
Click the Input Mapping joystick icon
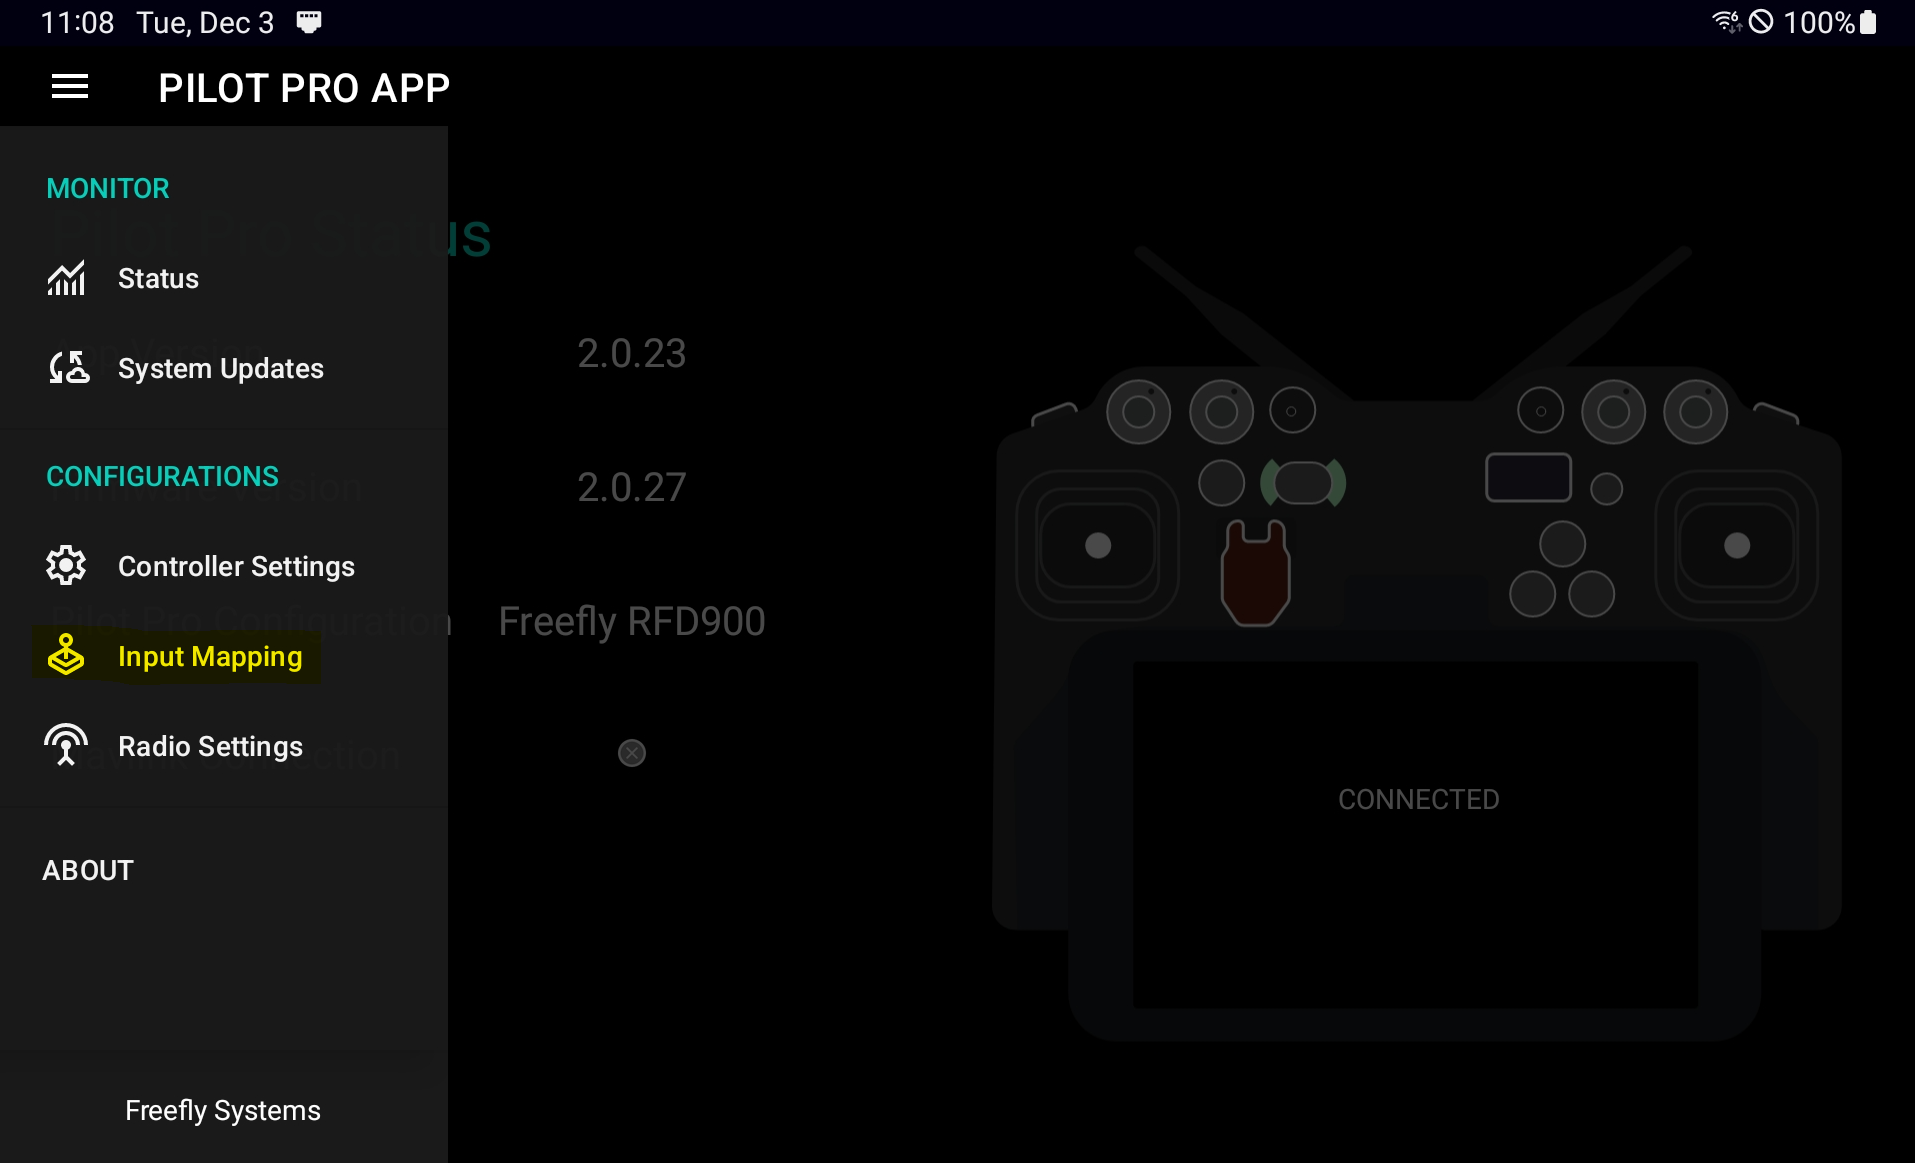coord(66,656)
